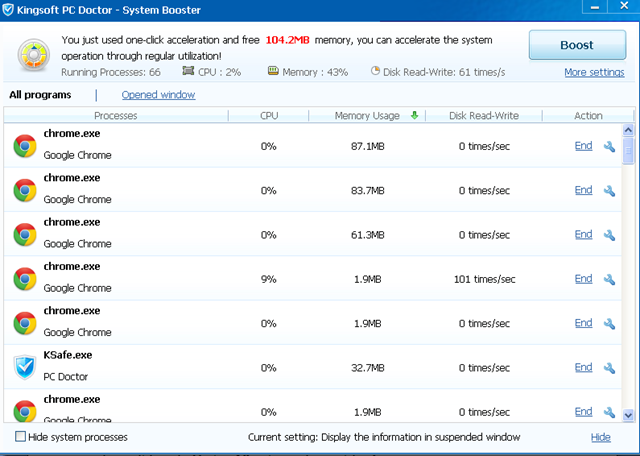Click the scrollbar down arrow in process list
This screenshot has width=640, height=456.
[x=629, y=414]
